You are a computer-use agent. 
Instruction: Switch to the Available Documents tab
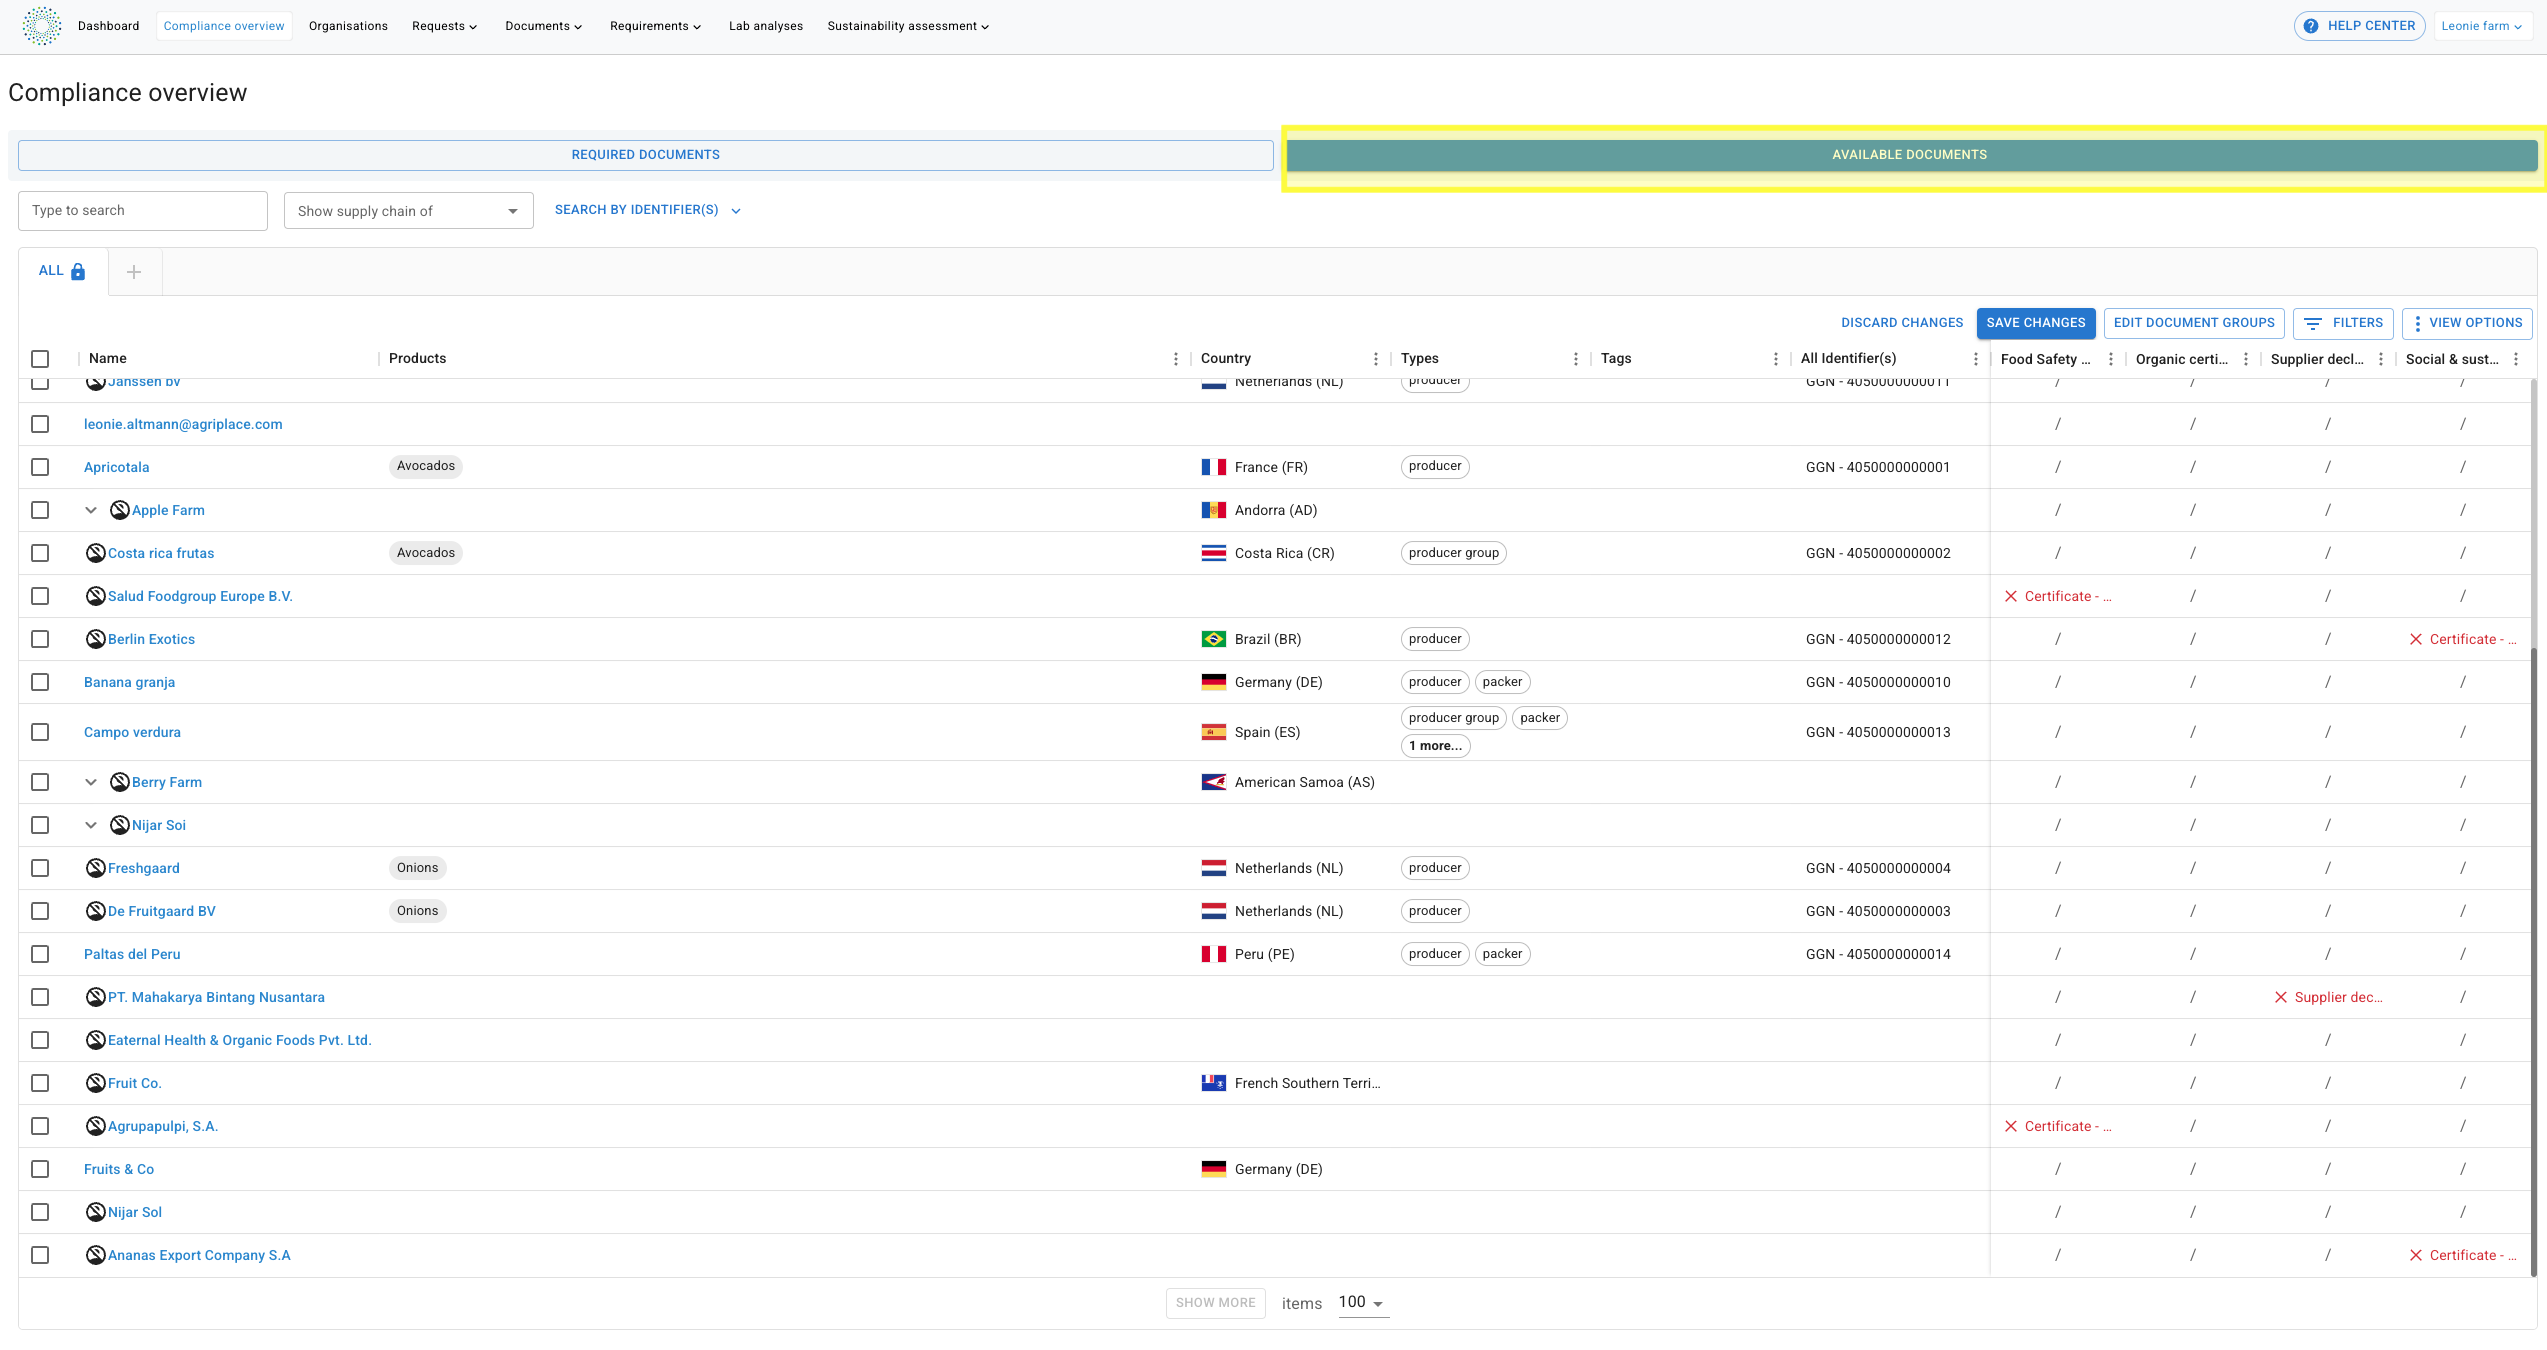(1911, 155)
